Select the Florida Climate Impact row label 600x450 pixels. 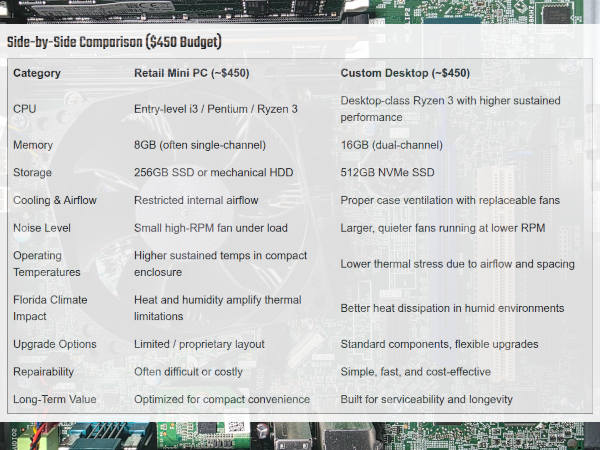51,307
